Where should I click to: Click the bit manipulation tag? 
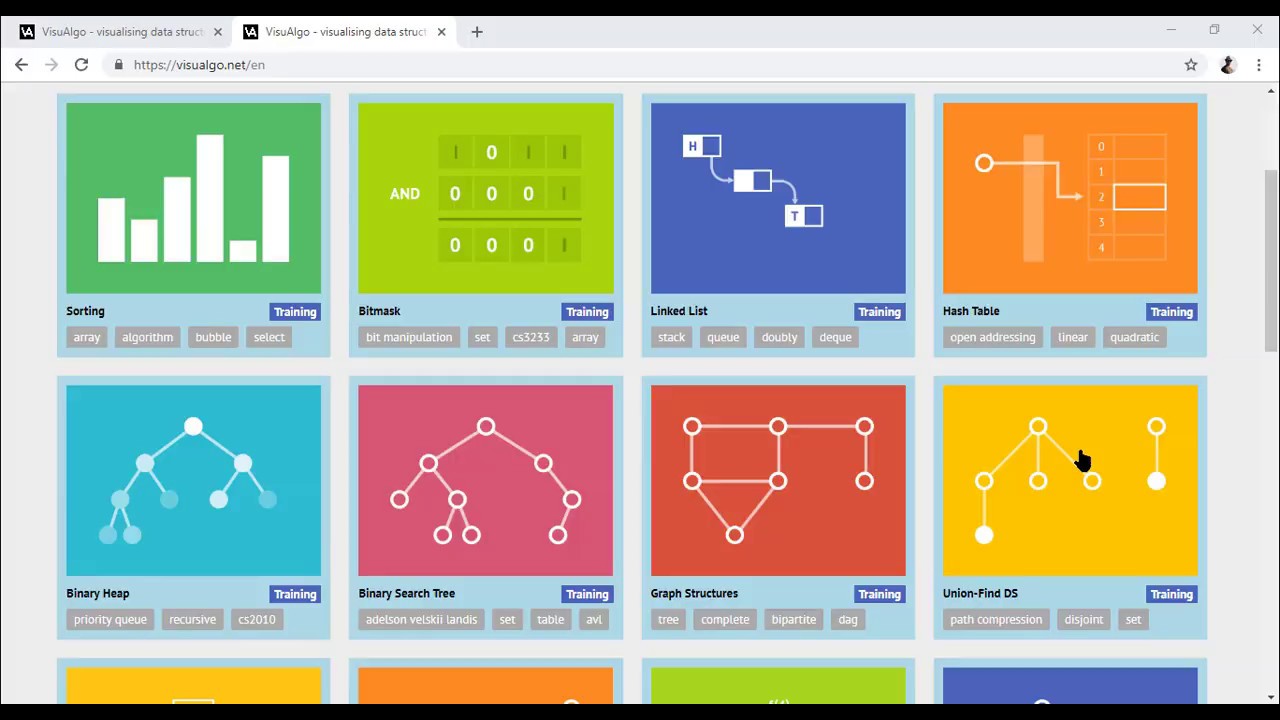pyautogui.click(x=409, y=337)
